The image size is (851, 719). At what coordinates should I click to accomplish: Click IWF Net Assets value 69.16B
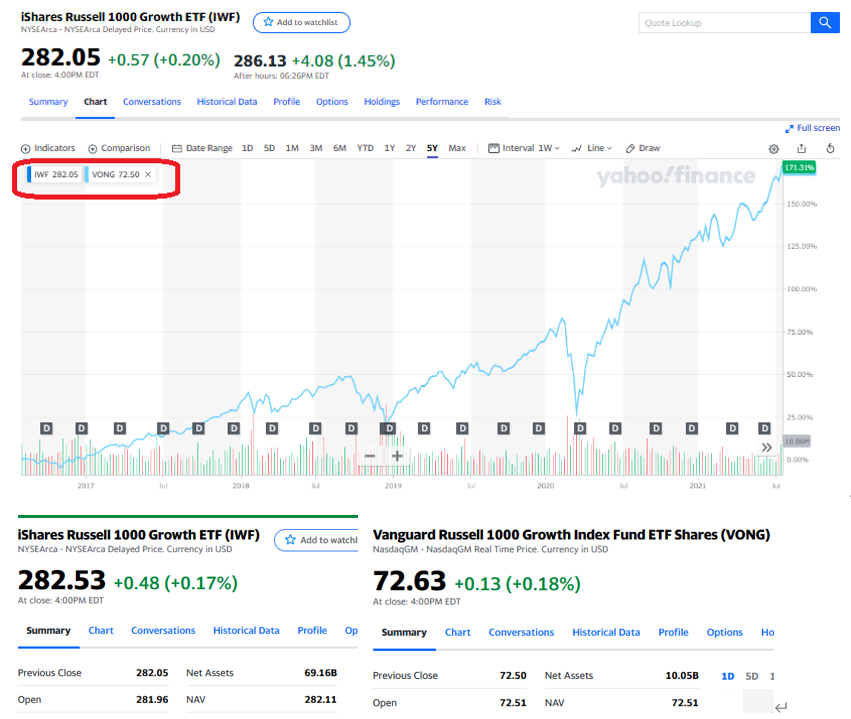[320, 673]
